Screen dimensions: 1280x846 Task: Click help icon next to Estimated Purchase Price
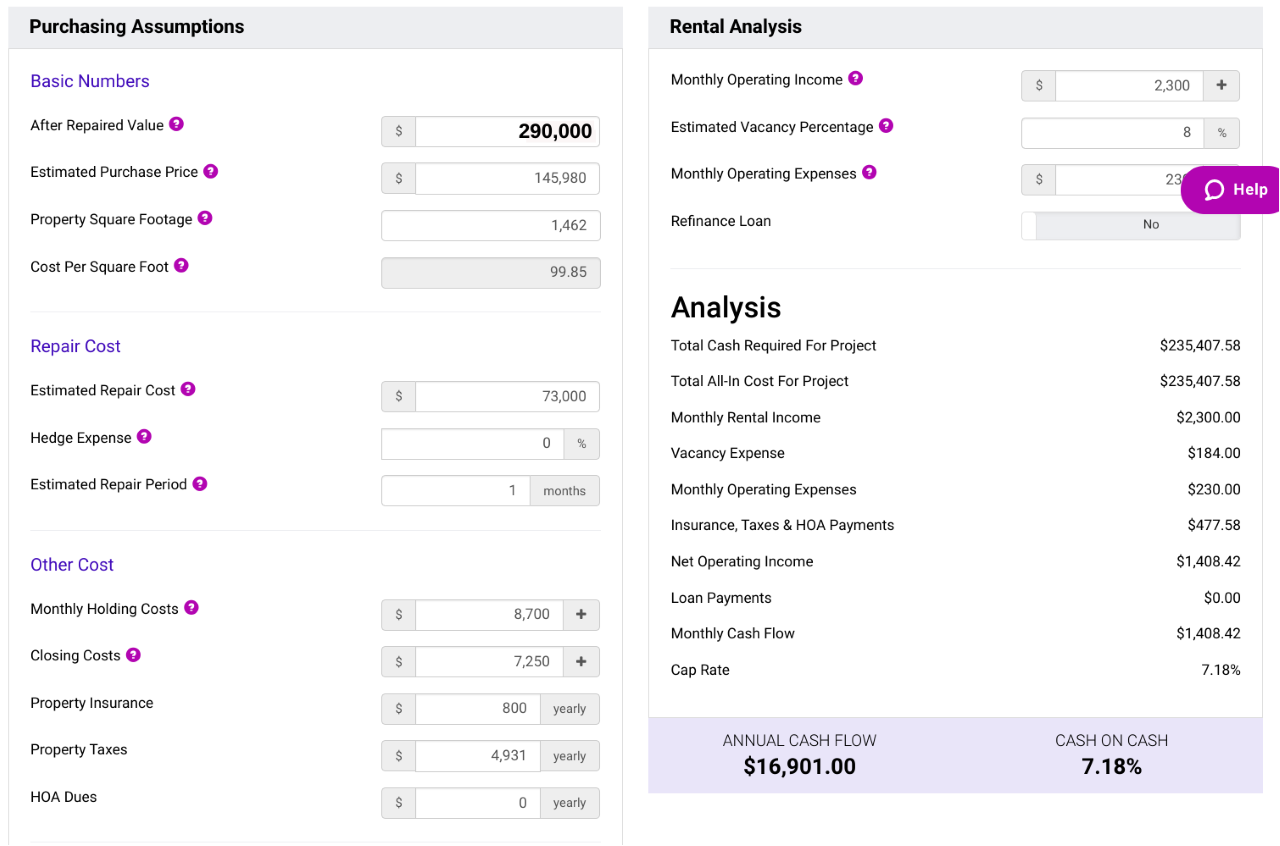click(x=210, y=171)
